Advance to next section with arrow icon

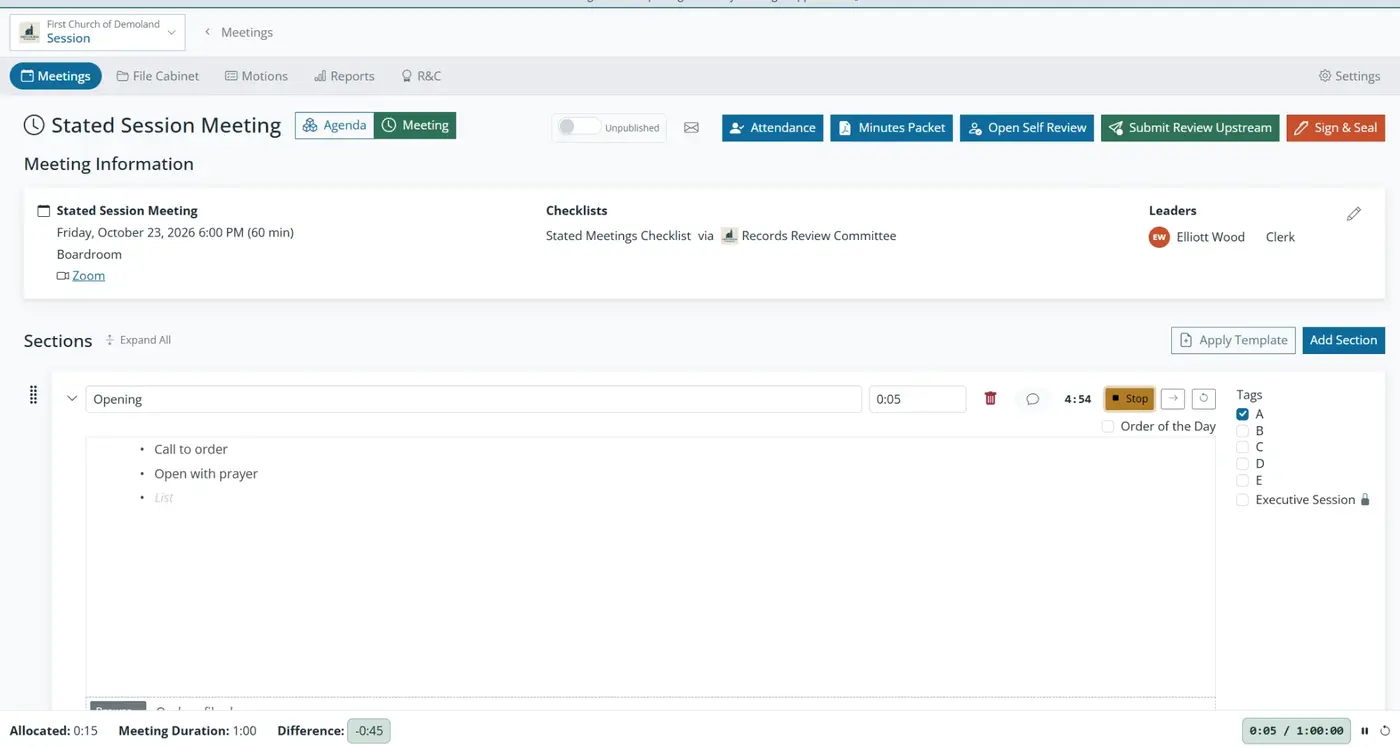pyautogui.click(x=1173, y=398)
